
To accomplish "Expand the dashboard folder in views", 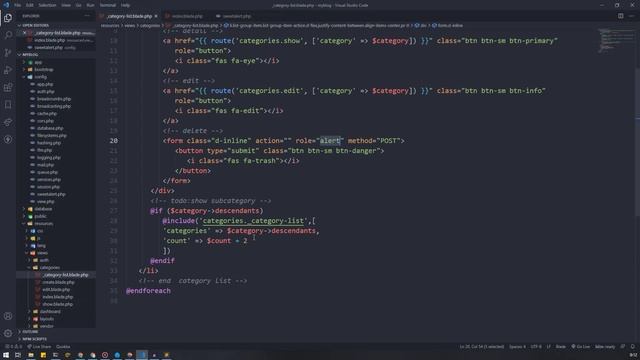I will tap(50, 311).
